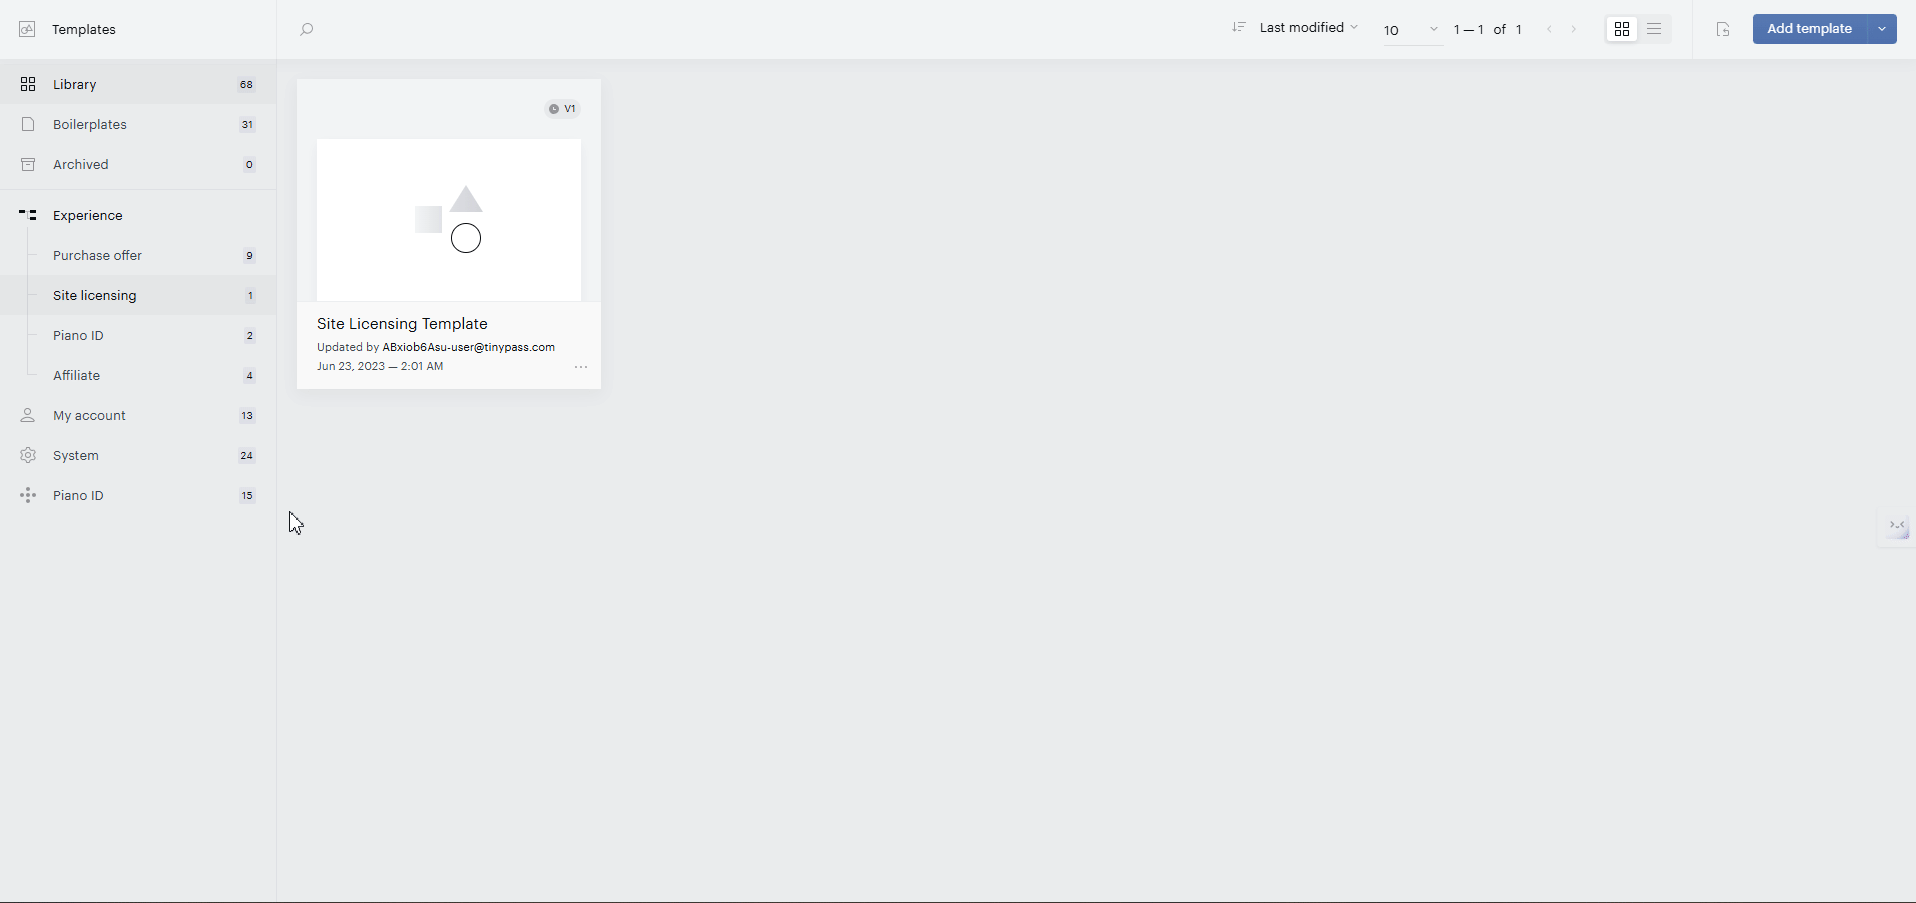
Task: Open the Archived section
Action: point(138,164)
